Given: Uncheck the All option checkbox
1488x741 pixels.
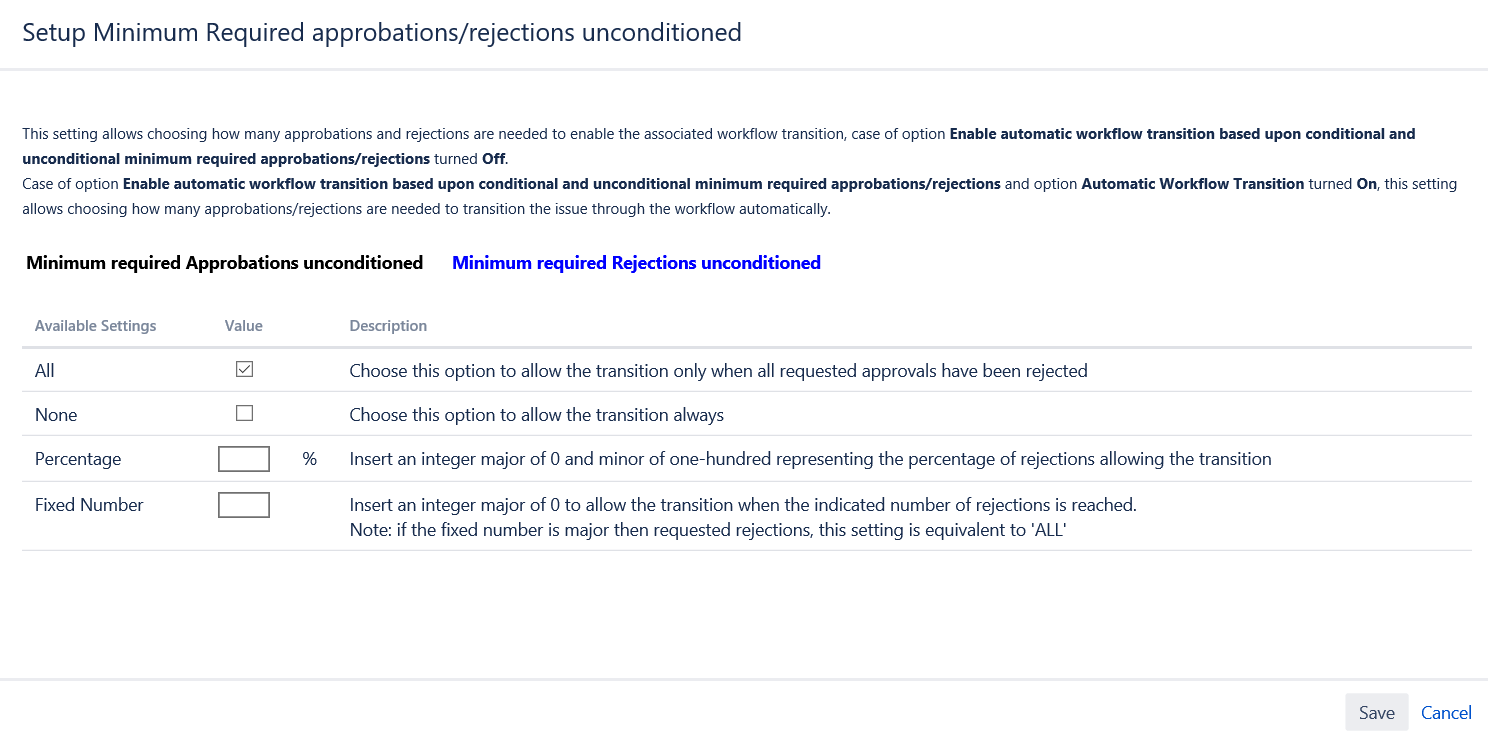Looking at the screenshot, I should (x=244, y=370).
